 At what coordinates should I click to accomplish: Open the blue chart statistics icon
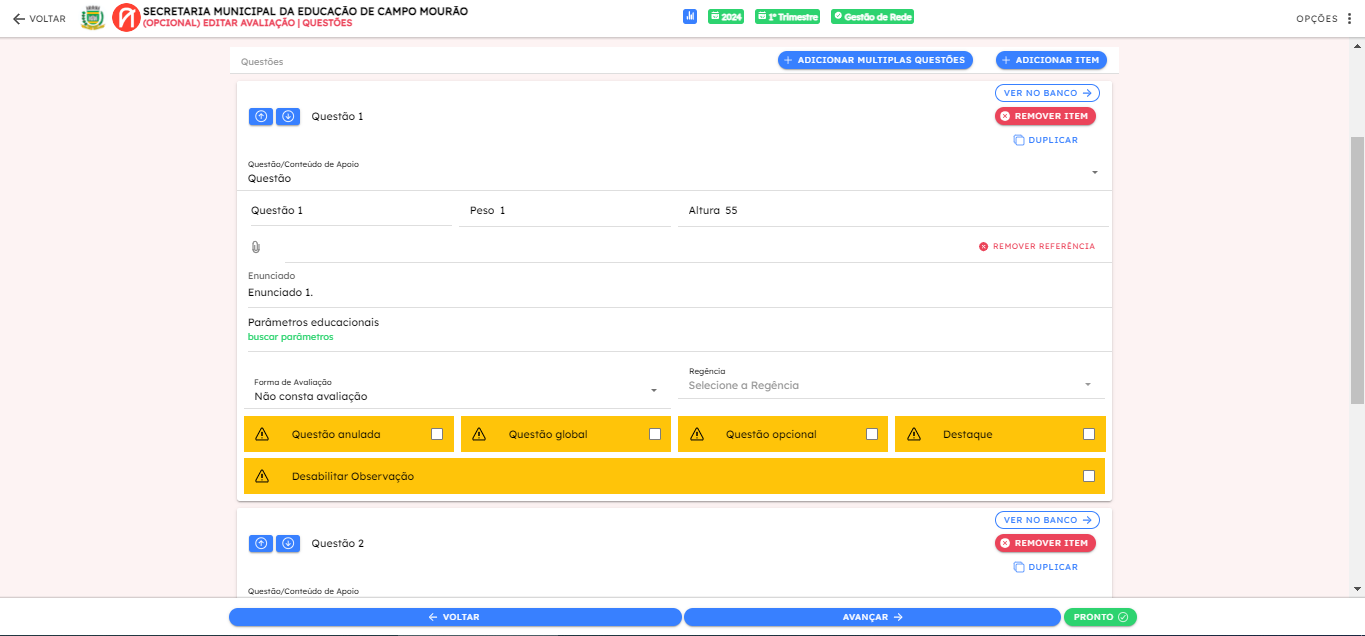point(690,17)
